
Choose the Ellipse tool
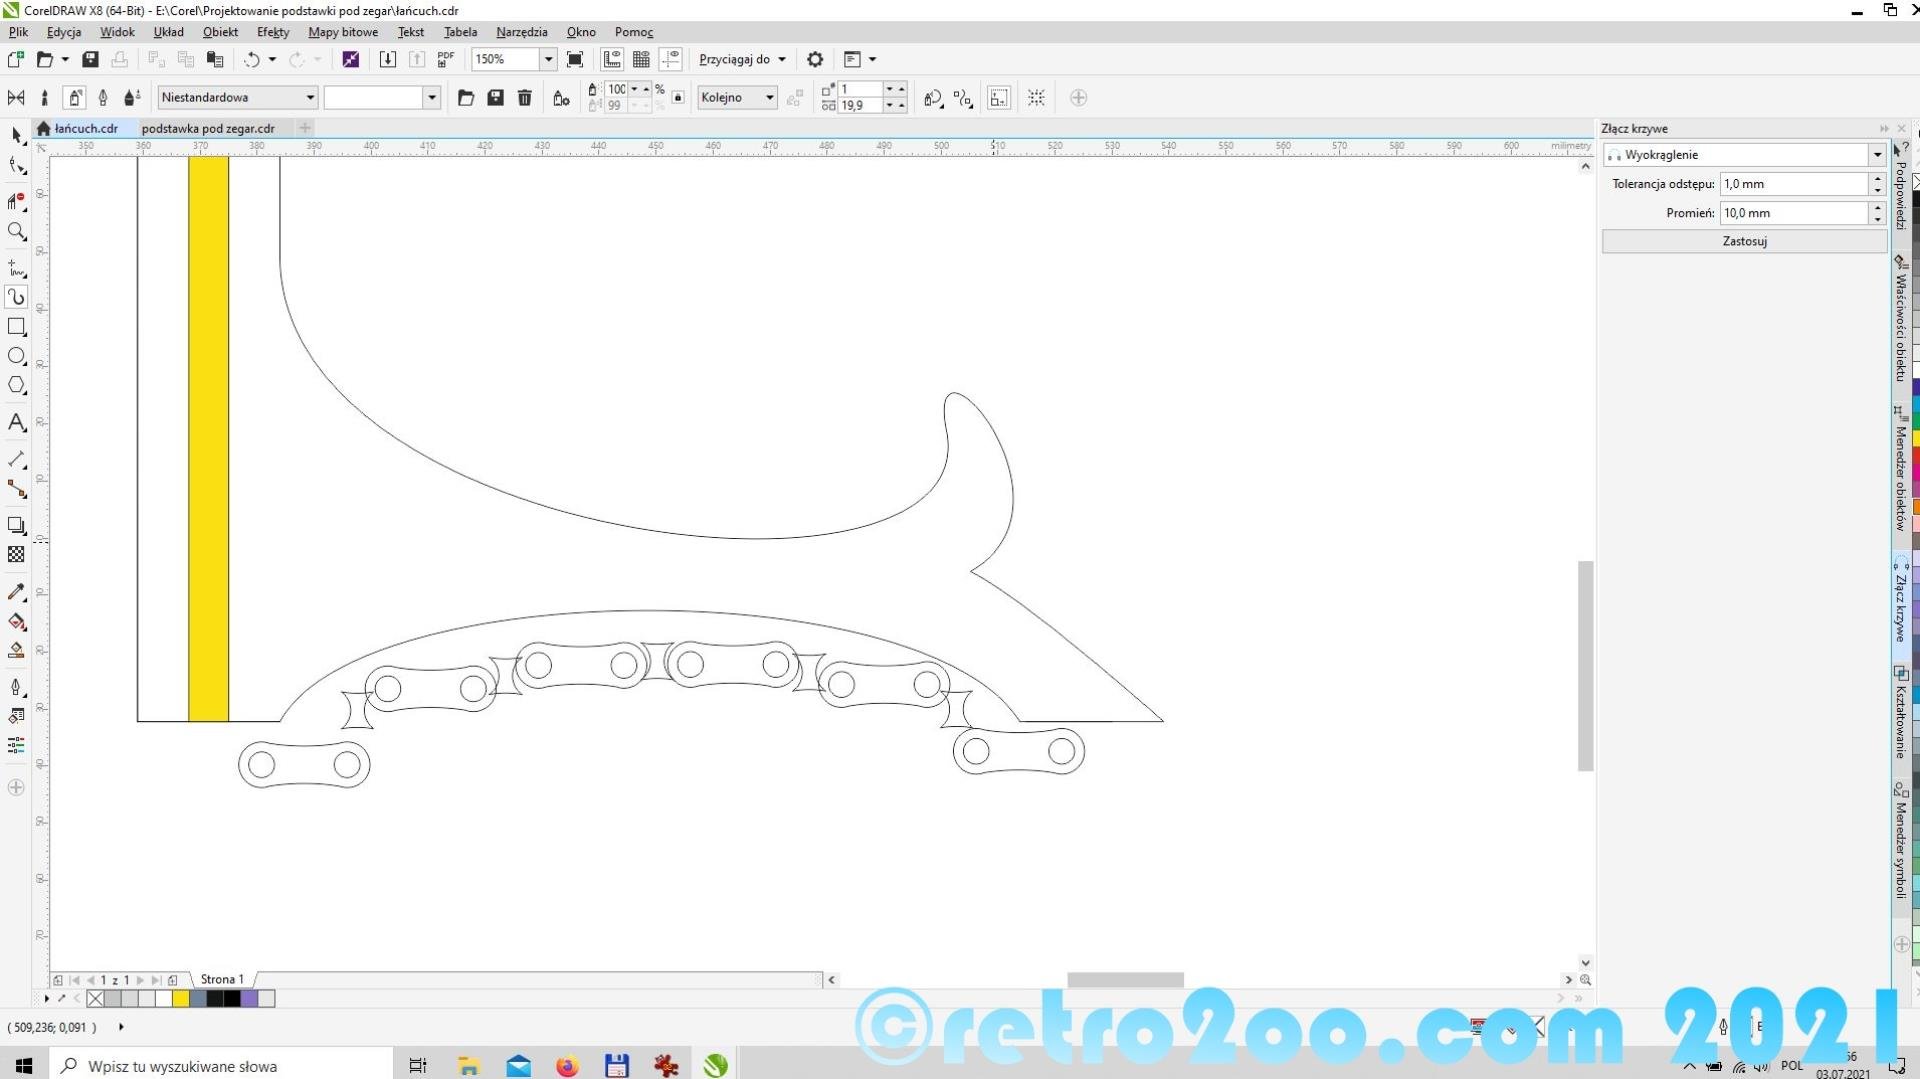(16, 356)
